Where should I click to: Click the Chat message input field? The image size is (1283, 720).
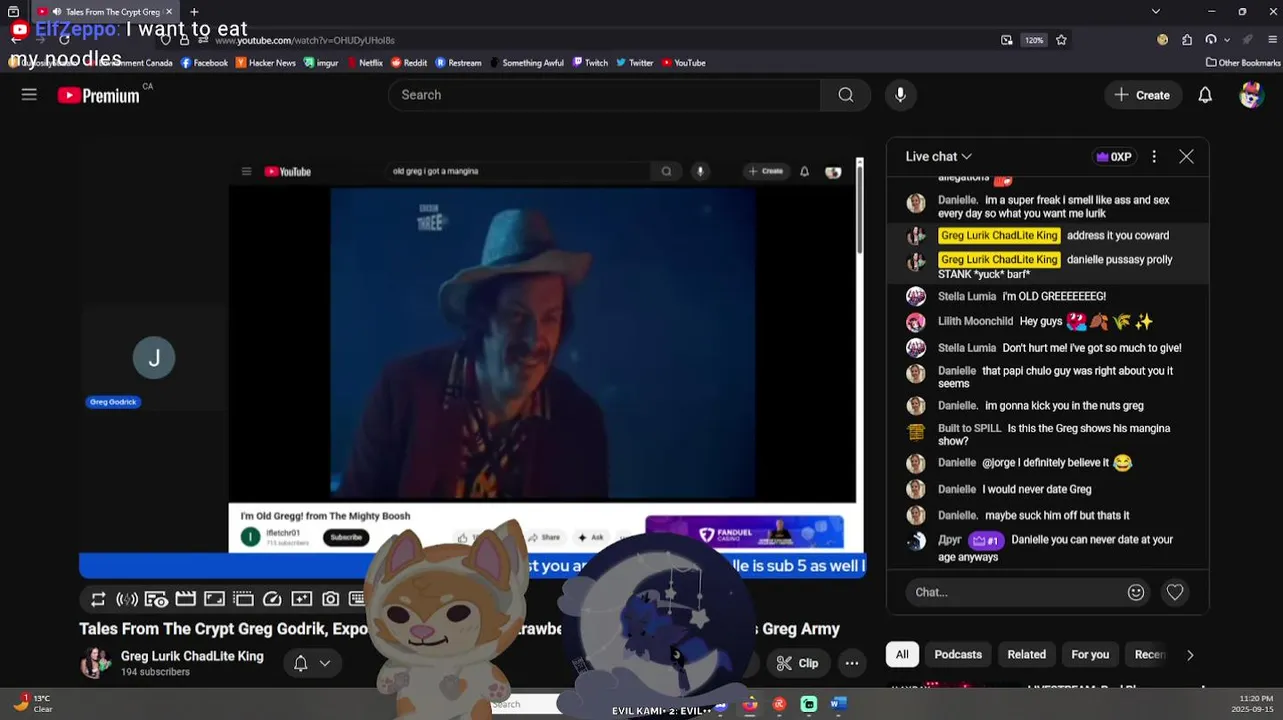[1015, 592]
